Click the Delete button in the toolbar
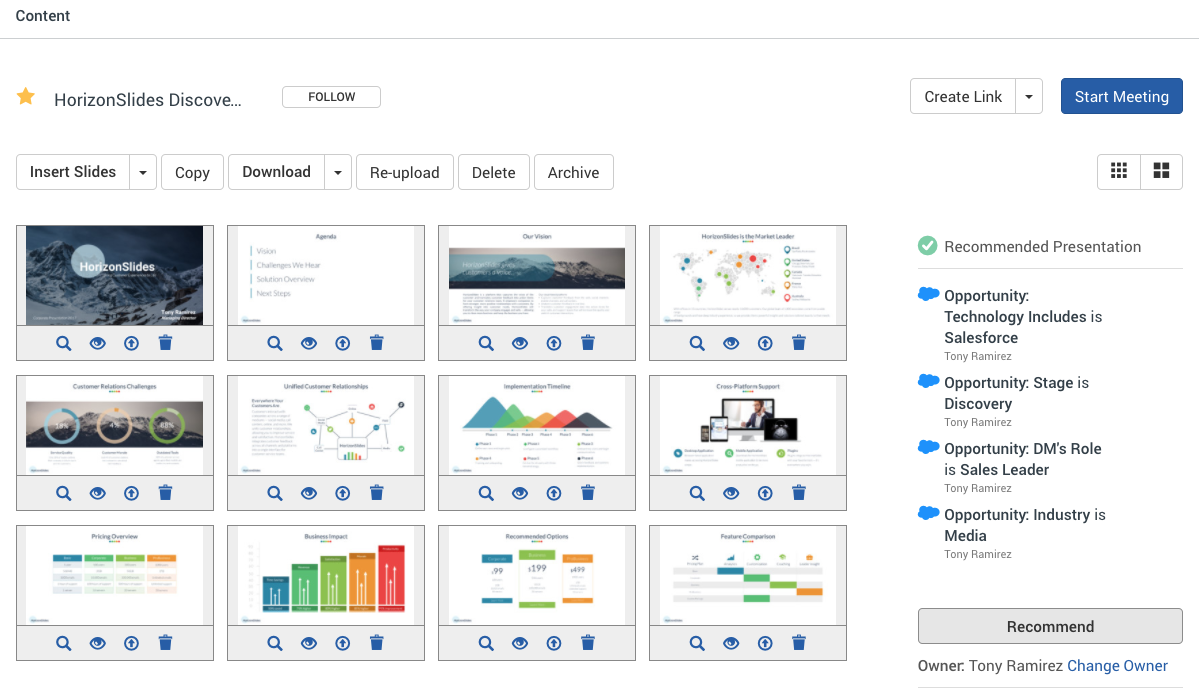 493,172
